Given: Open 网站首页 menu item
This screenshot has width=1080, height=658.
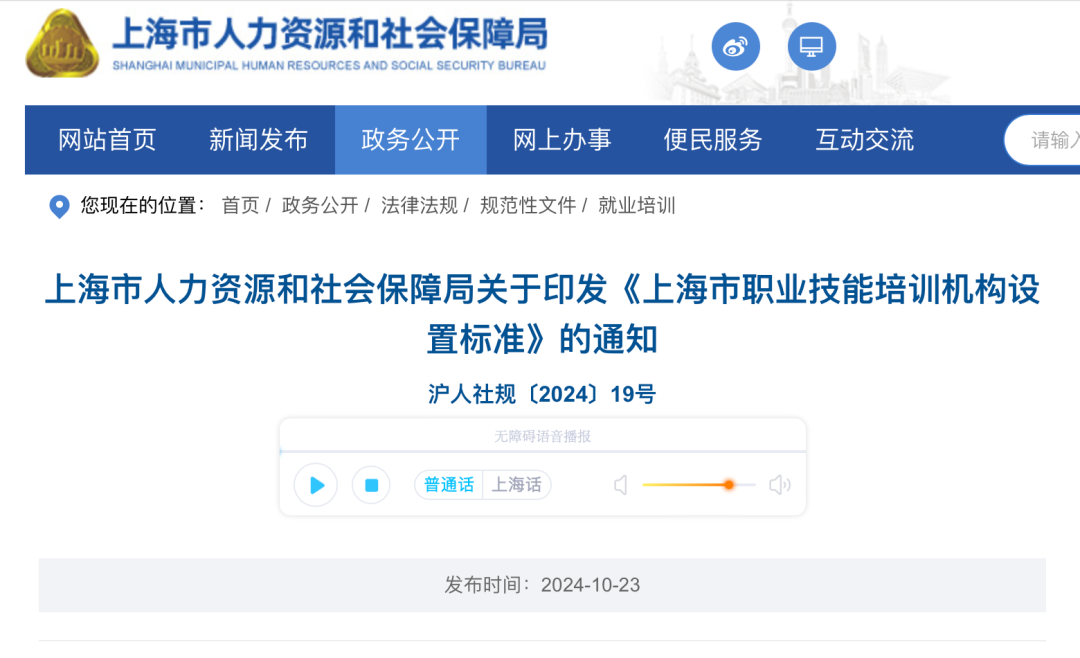Looking at the screenshot, I should tap(107, 140).
